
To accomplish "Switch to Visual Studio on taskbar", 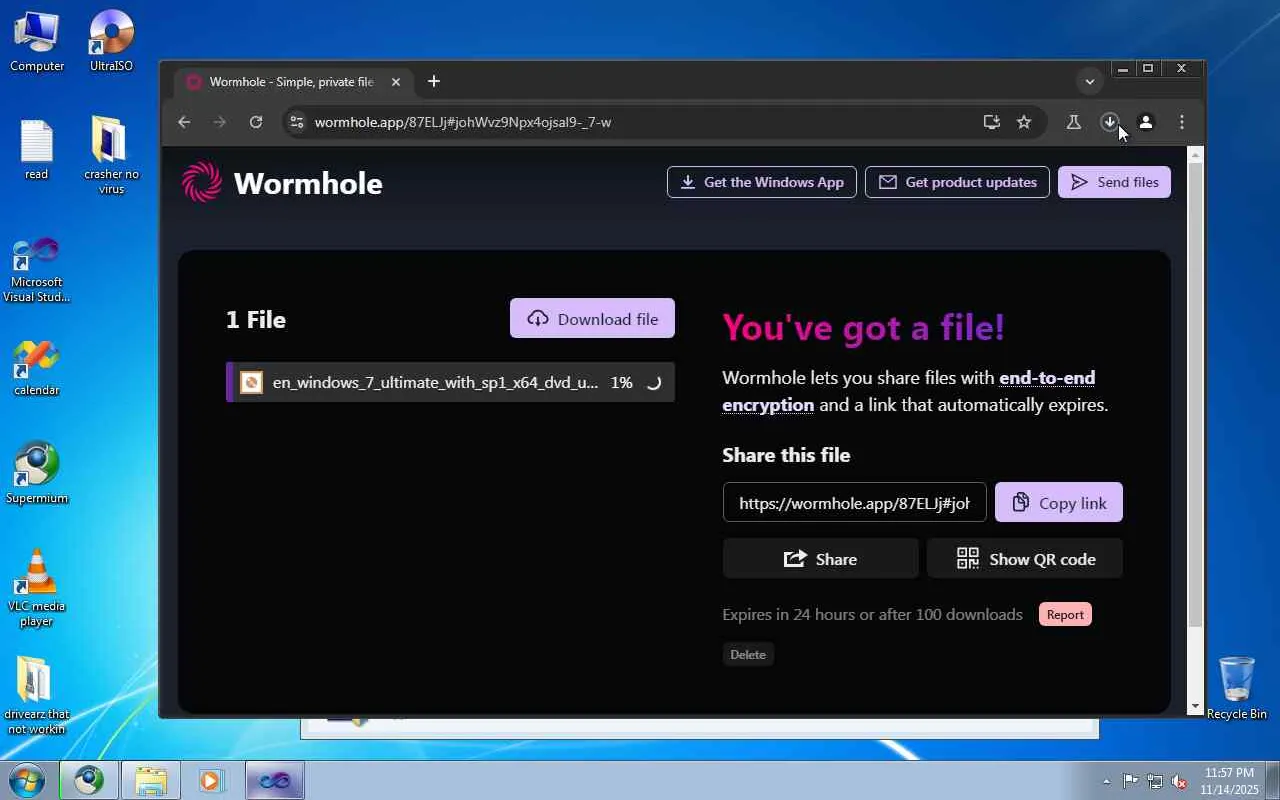I will (x=274, y=780).
